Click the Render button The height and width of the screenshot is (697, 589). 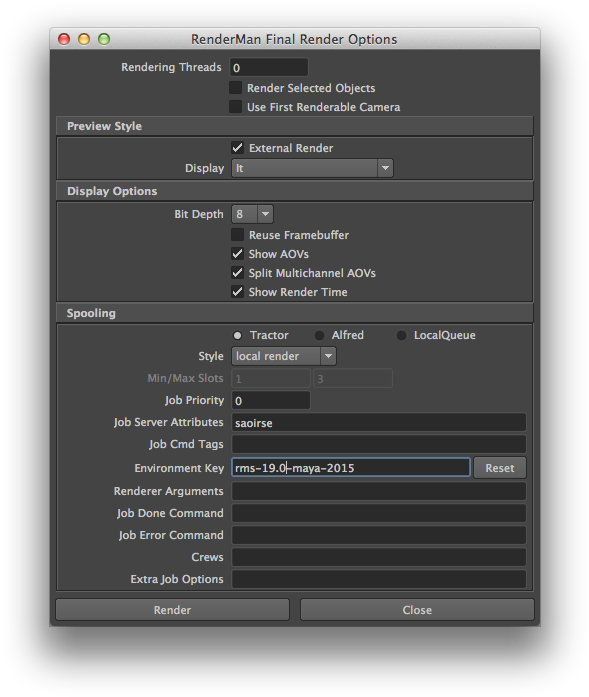click(172, 610)
